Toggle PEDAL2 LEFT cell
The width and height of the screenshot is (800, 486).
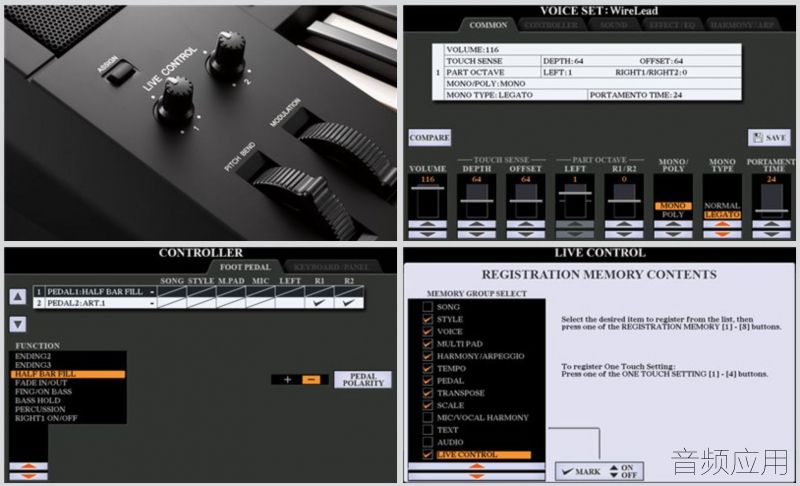pos(290,303)
